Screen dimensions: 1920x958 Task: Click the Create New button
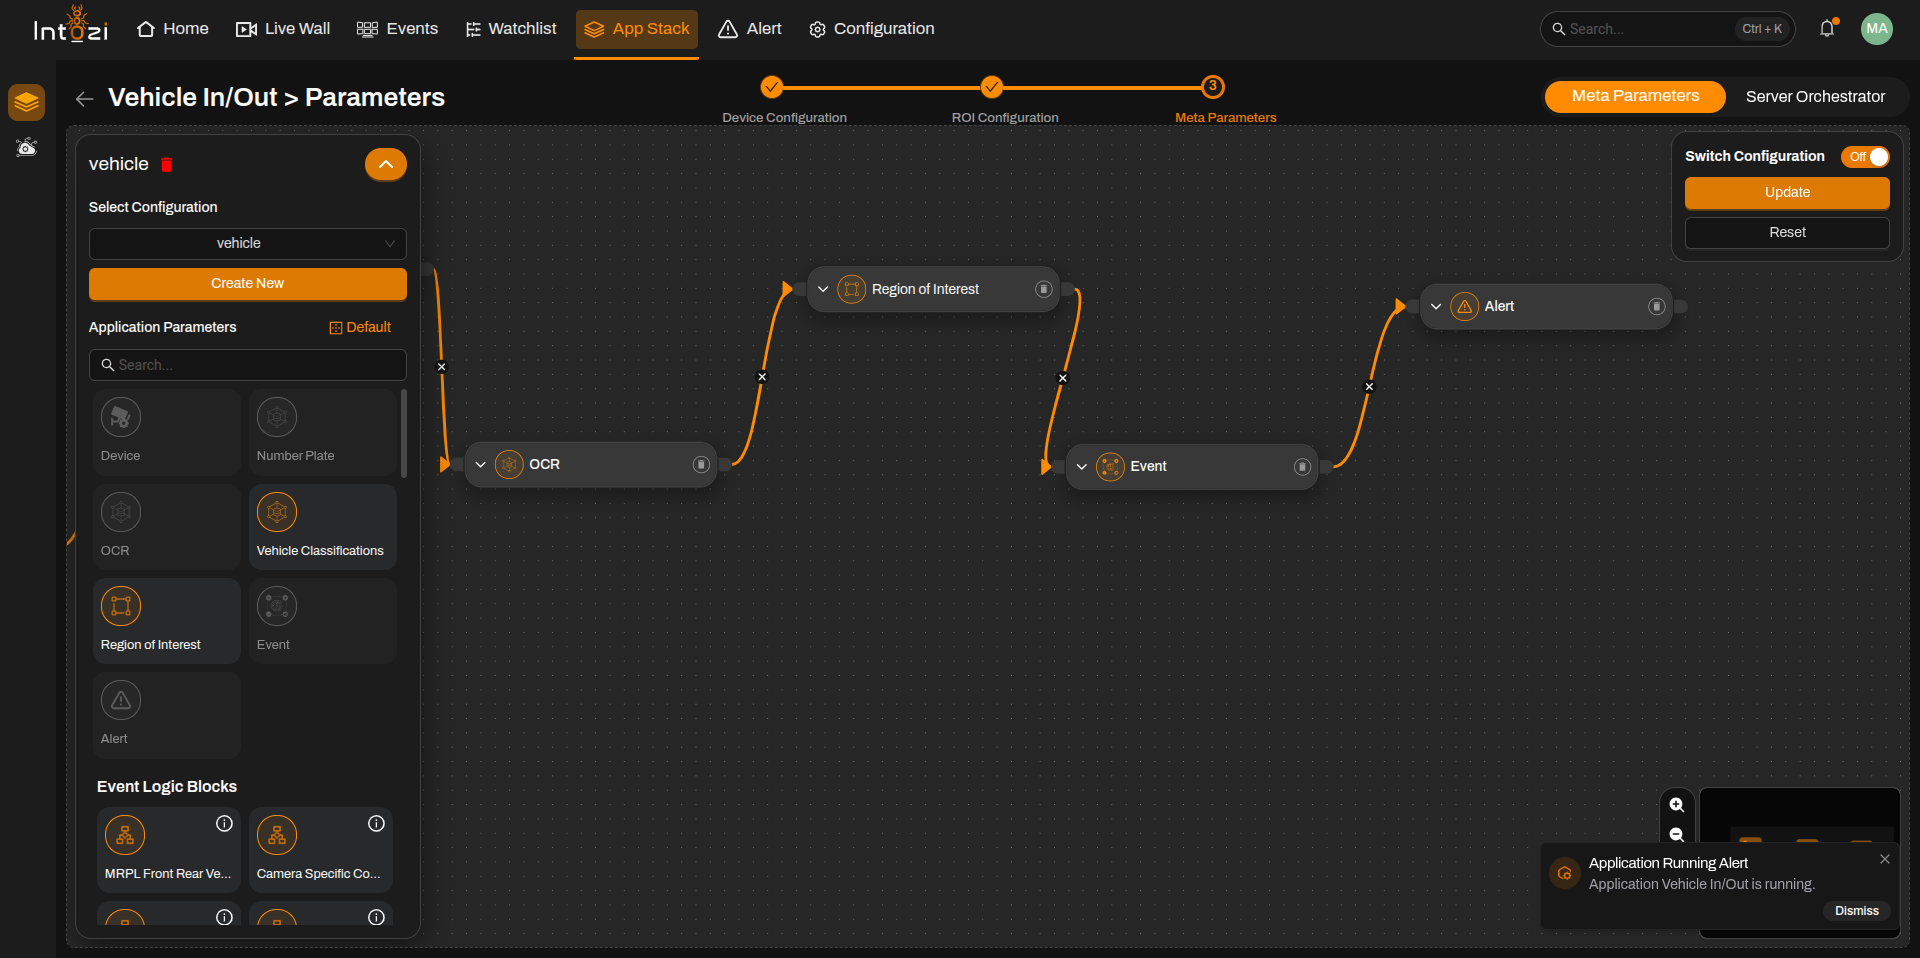click(247, 284)
